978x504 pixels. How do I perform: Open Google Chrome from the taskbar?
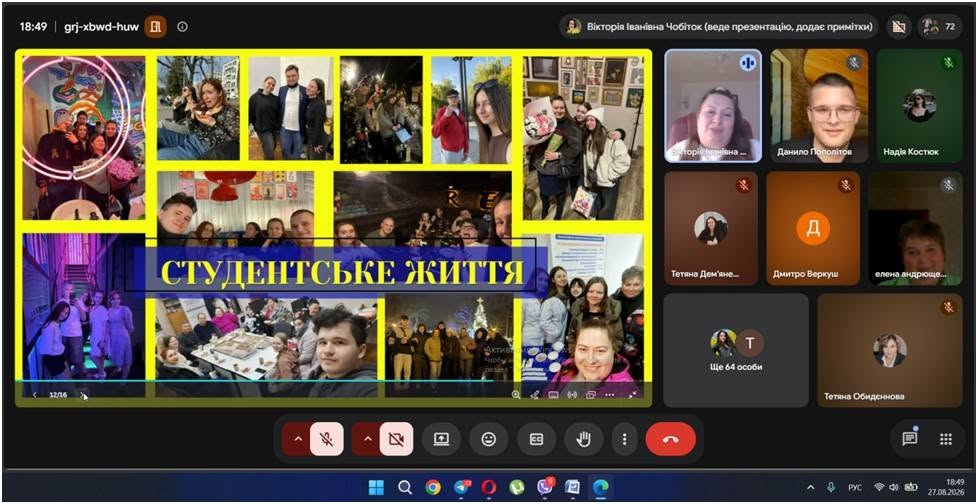click(433, 487)
